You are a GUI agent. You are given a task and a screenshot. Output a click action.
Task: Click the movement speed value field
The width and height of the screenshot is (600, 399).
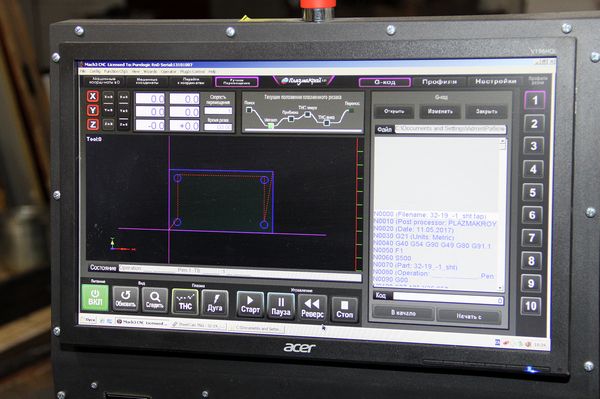click(x=218, y=111)
